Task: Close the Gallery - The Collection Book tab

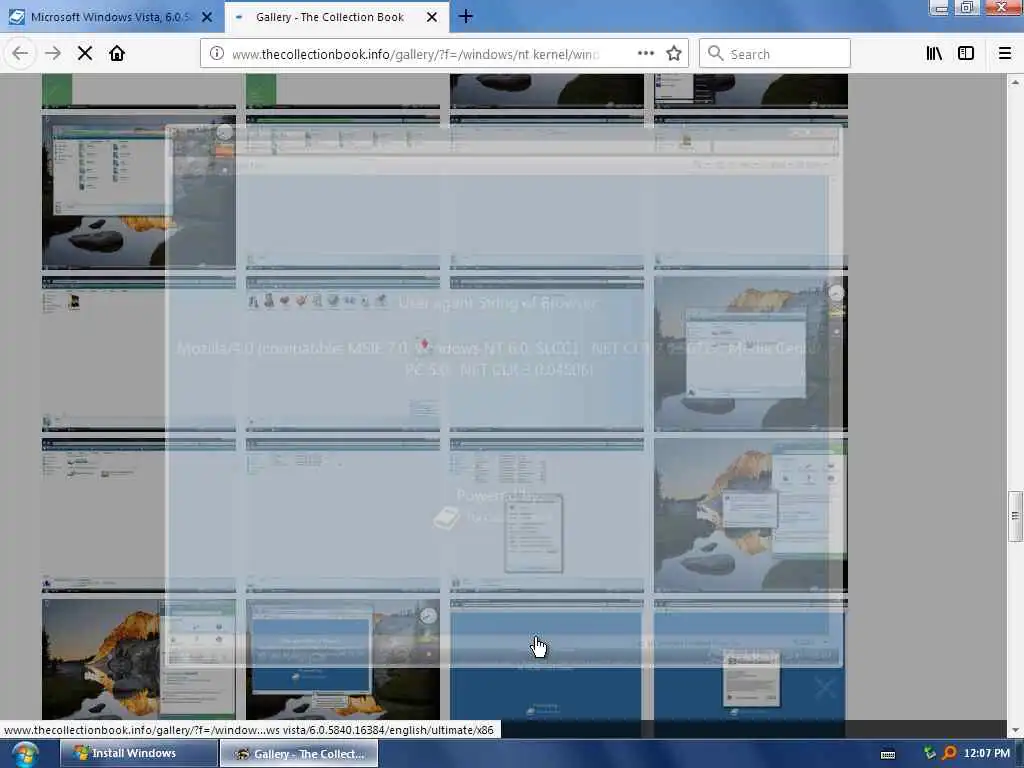Action: [x=432, y=18]
